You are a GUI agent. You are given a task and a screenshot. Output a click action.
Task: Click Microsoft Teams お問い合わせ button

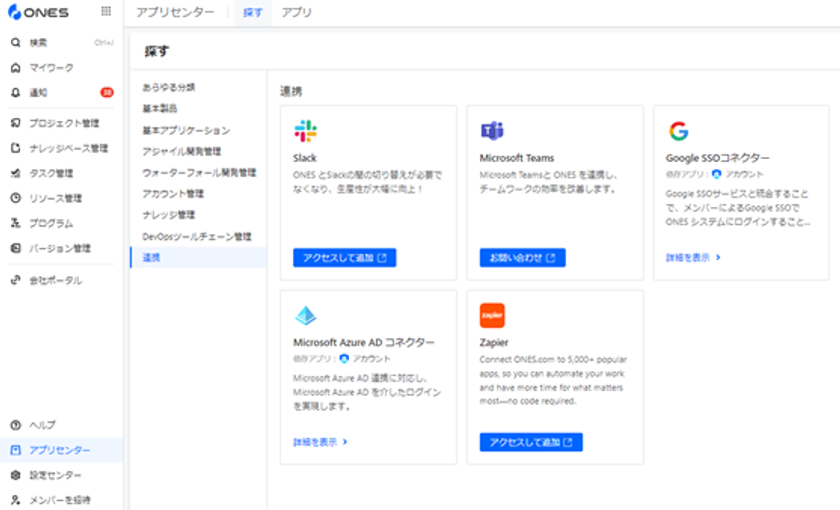point(522,258)
